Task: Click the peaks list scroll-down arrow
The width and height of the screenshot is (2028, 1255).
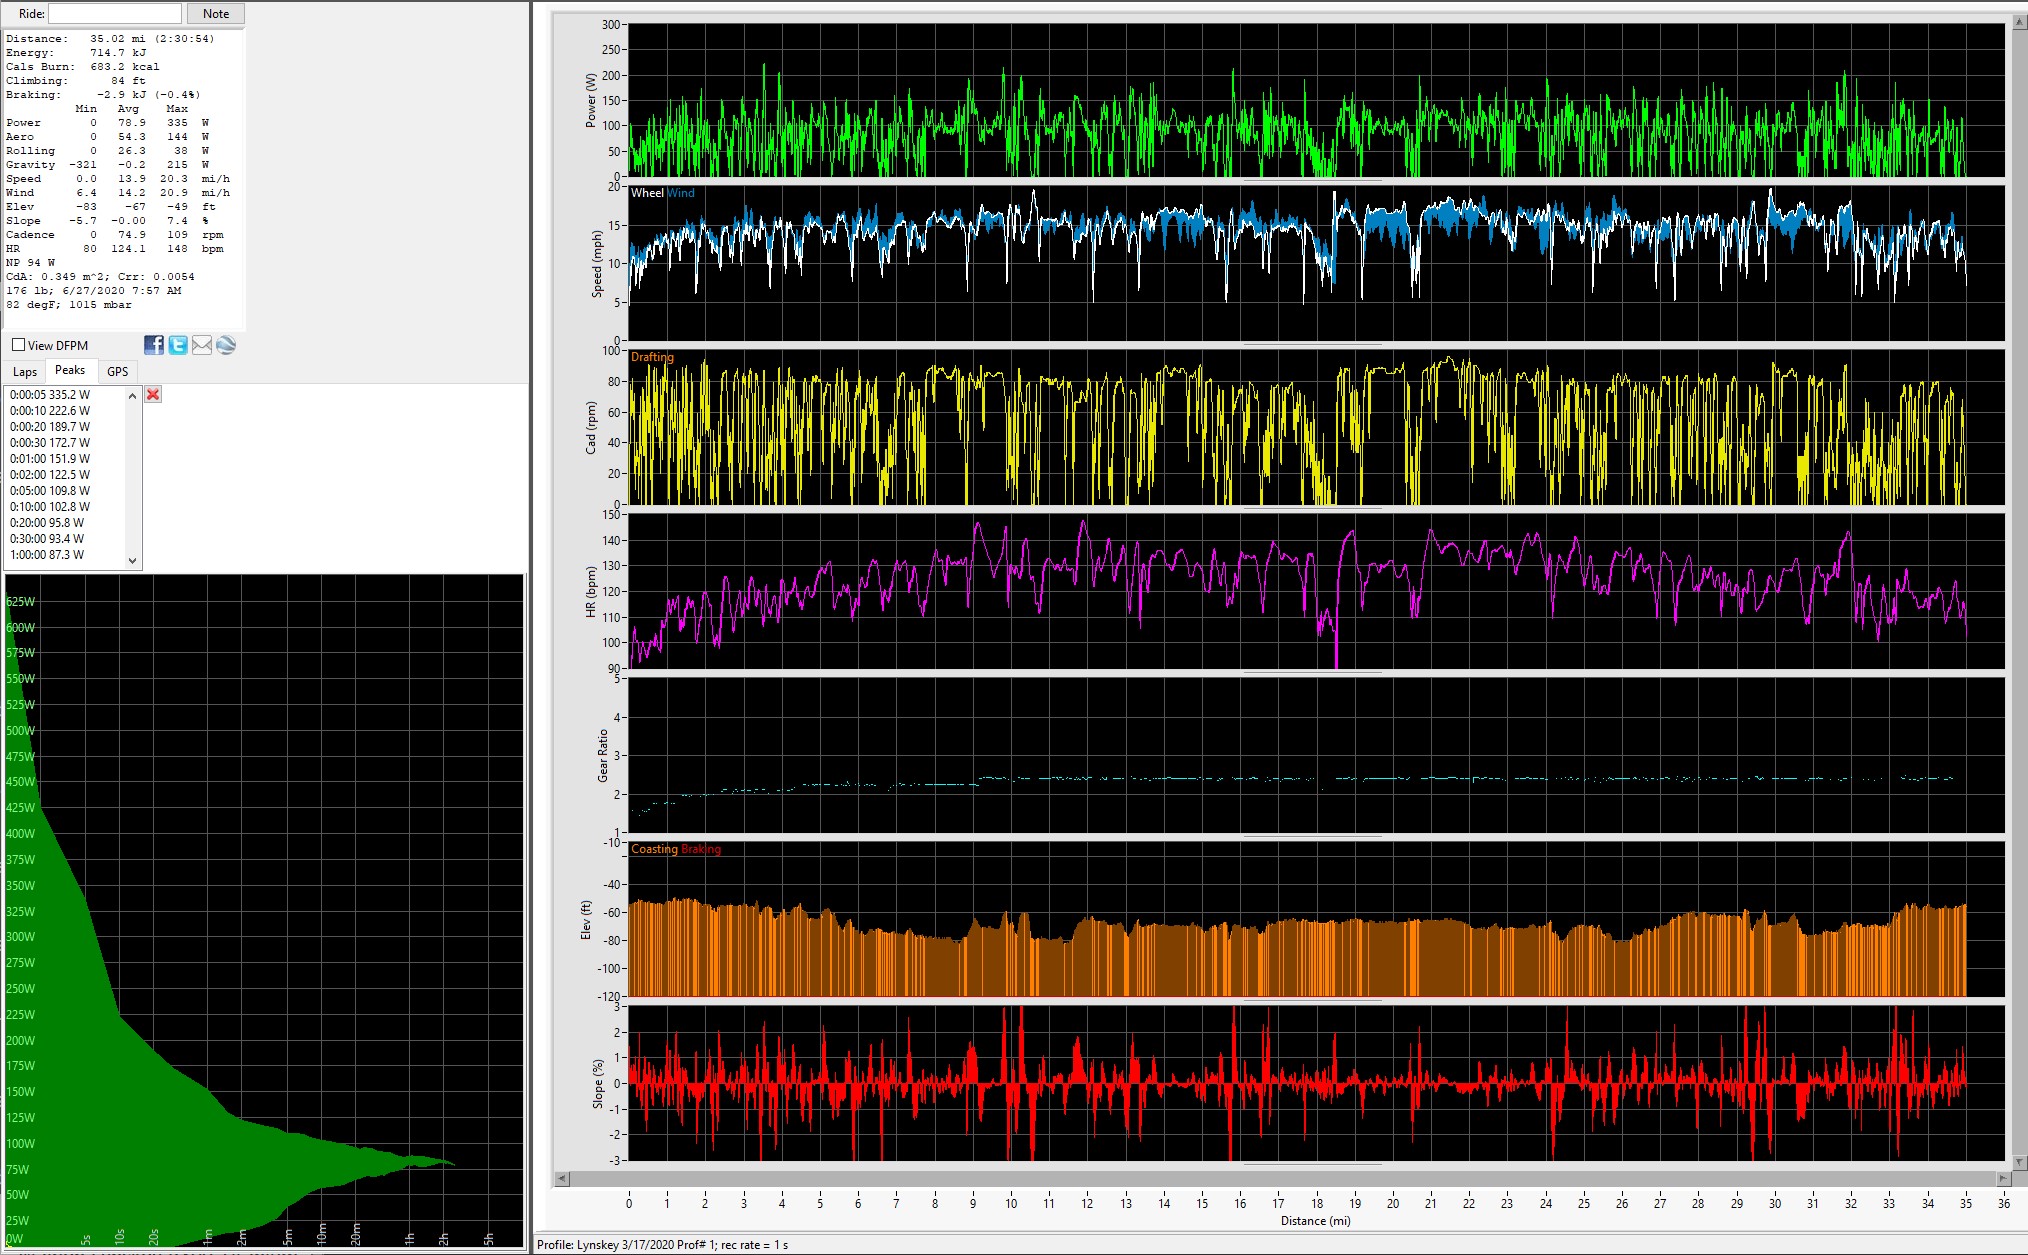Action: click(133, 561)
